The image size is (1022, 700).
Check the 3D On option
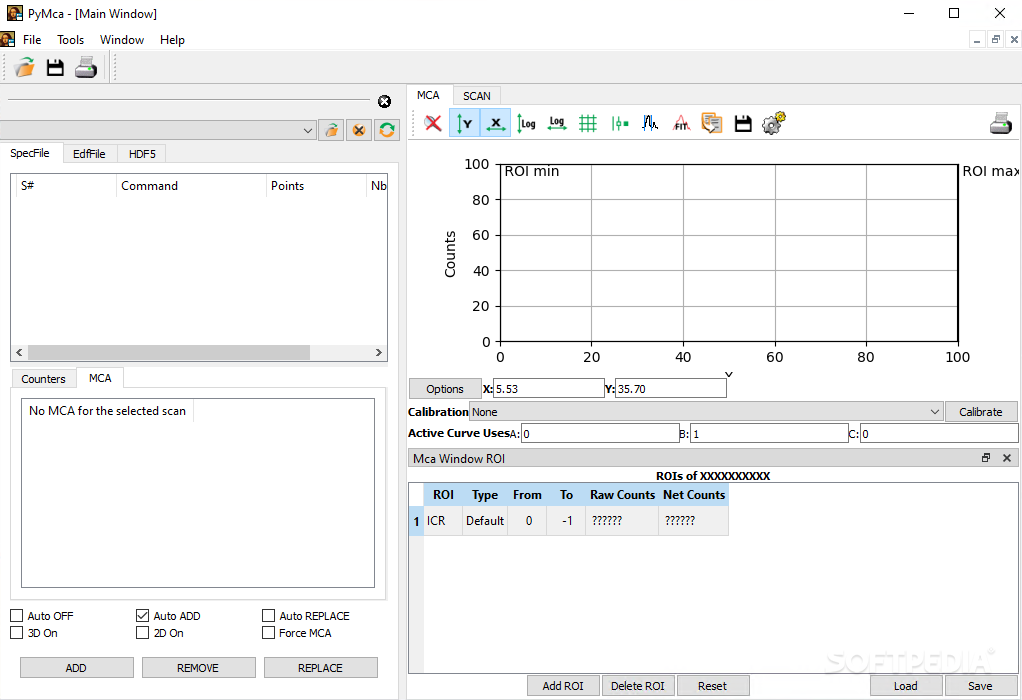(x=17, y=632)
